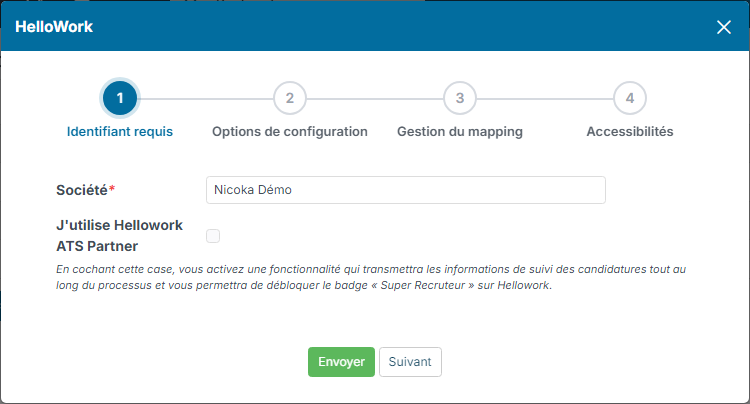Image resolution: width=750 pixels, height=404 pixels.
Task: Submit with the Envoyer button
Action: click(341, 362)
